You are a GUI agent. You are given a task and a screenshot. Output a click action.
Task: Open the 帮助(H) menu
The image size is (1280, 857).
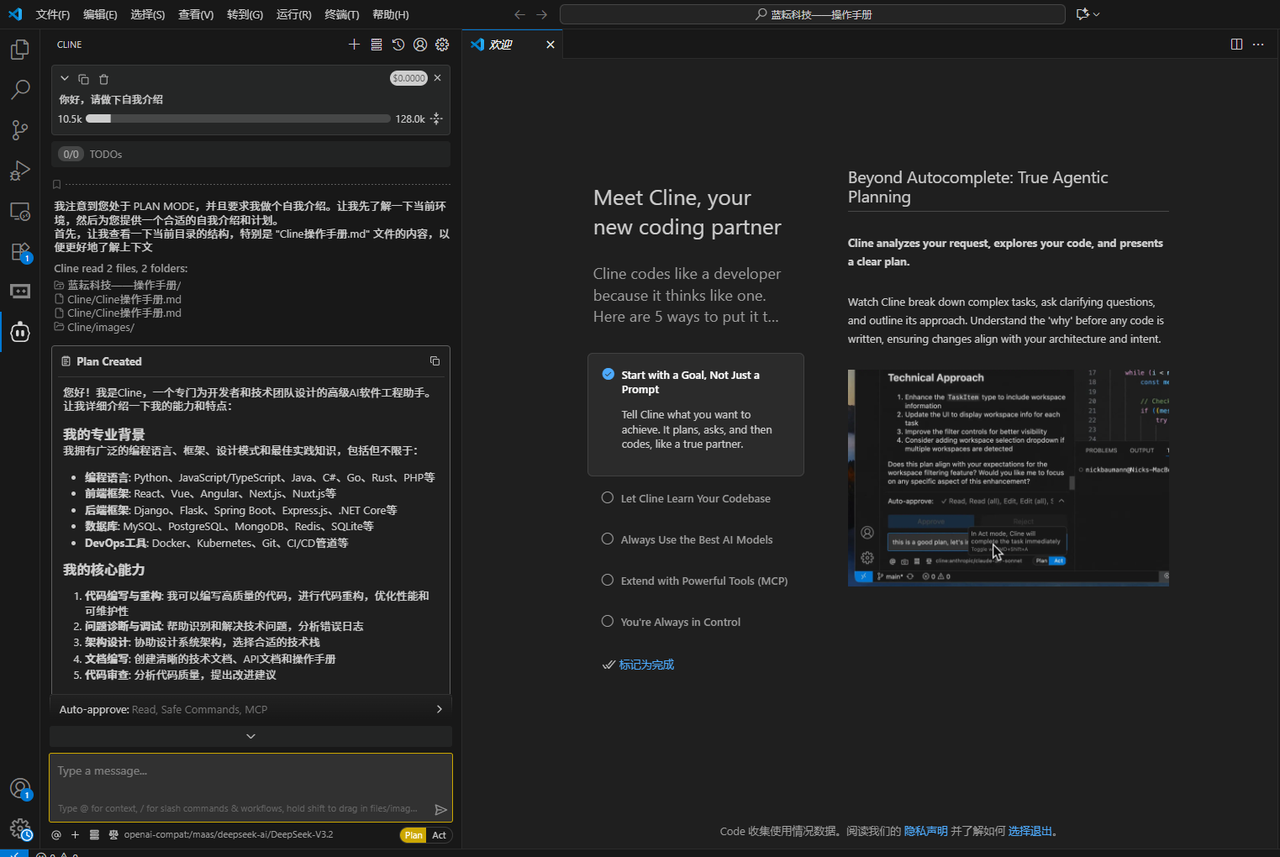(390, 15)
